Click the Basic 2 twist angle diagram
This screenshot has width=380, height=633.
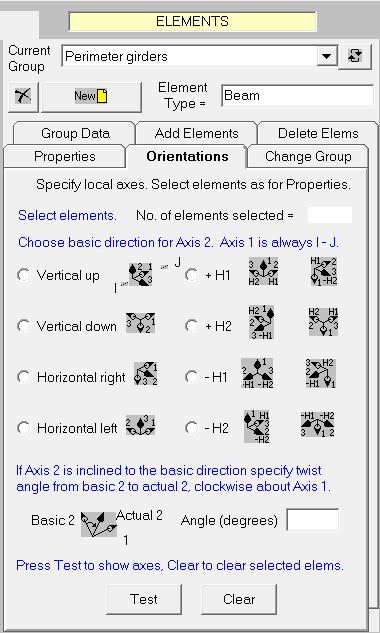[x=99, y=524]
